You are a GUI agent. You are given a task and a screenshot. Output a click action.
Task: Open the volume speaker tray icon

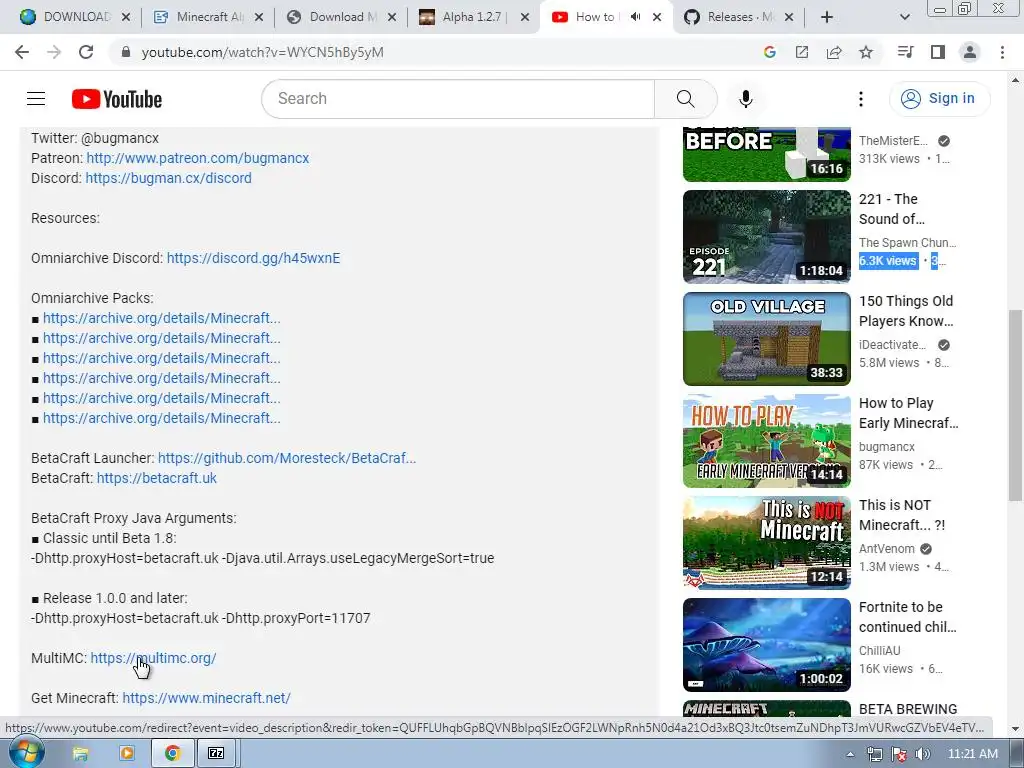(x=923, y=754)
